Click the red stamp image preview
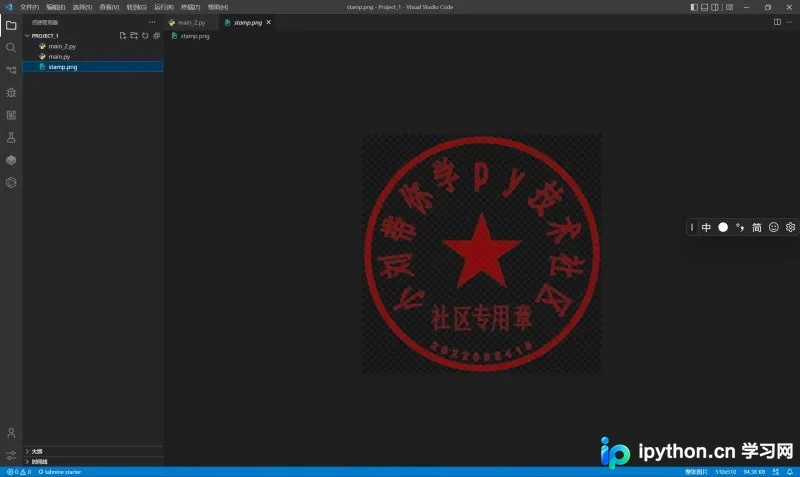The height and width of the screenshot is (477, 800). tap(482, 254)
